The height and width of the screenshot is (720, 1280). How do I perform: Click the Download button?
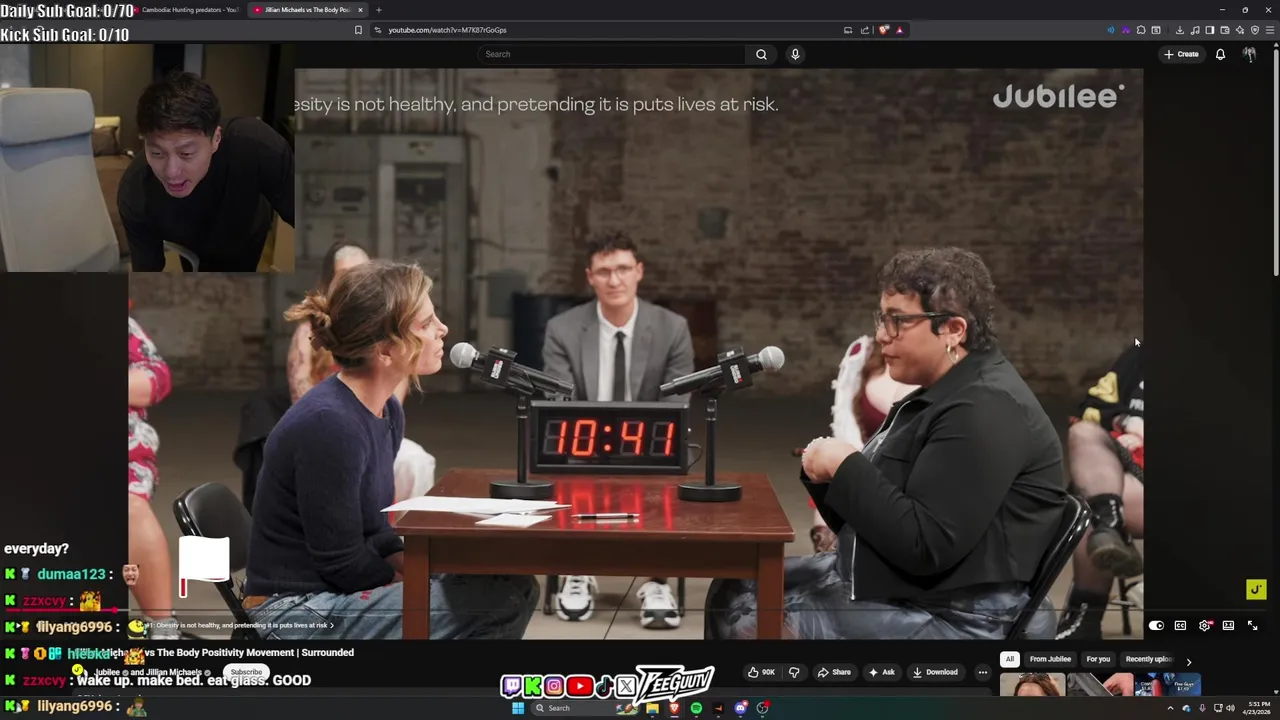tap(935, 672)
